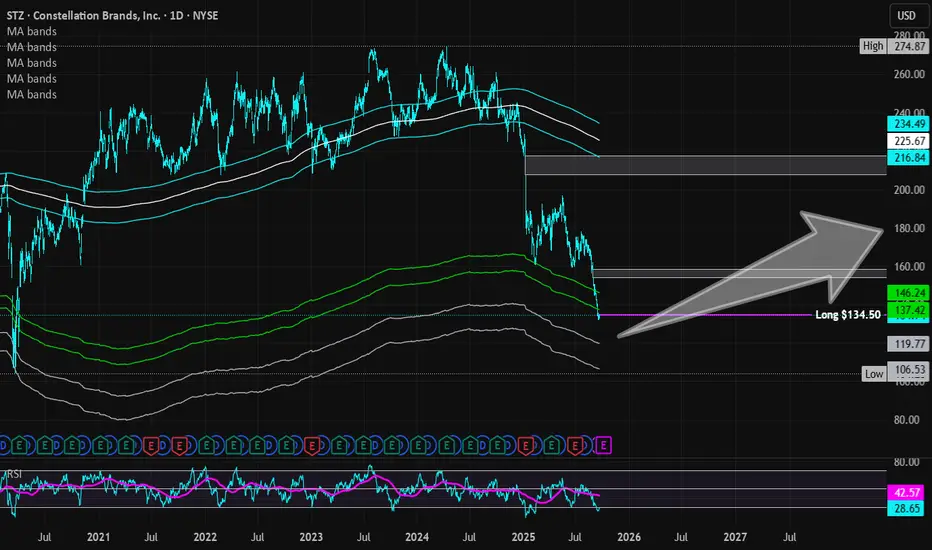Click the 234.49 cyan price tag
Viewport: 932px width, 550px height.
coord(908,124)
